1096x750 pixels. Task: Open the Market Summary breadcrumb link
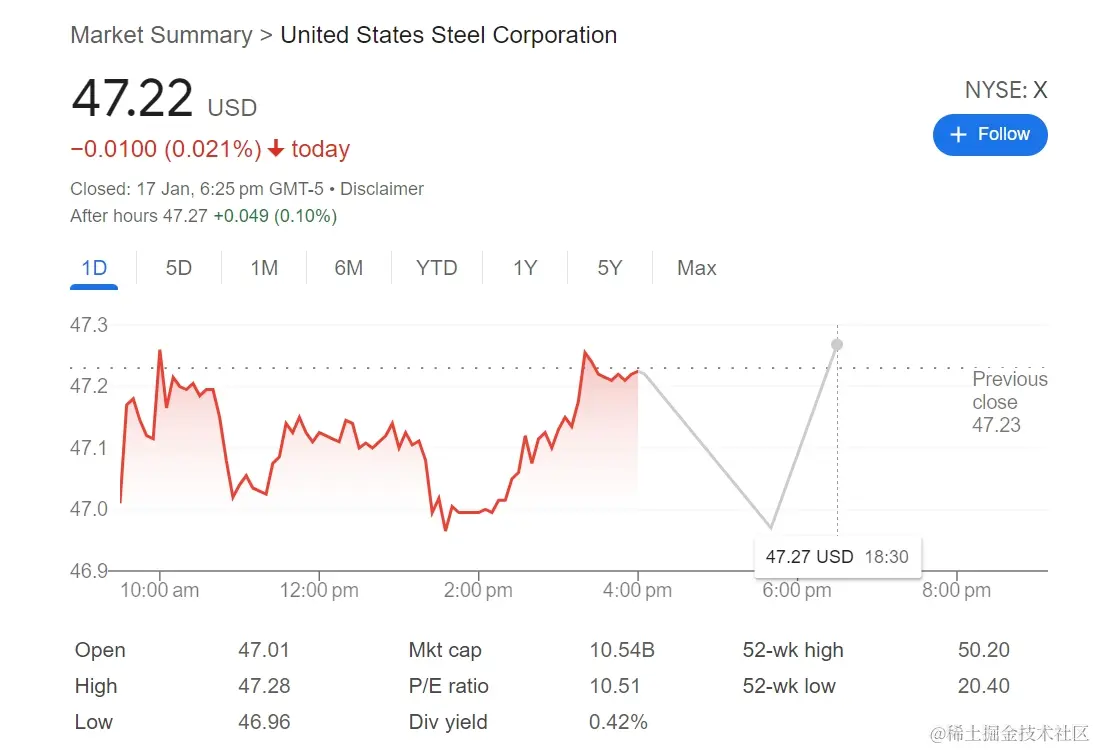click(x=161, y=35)
